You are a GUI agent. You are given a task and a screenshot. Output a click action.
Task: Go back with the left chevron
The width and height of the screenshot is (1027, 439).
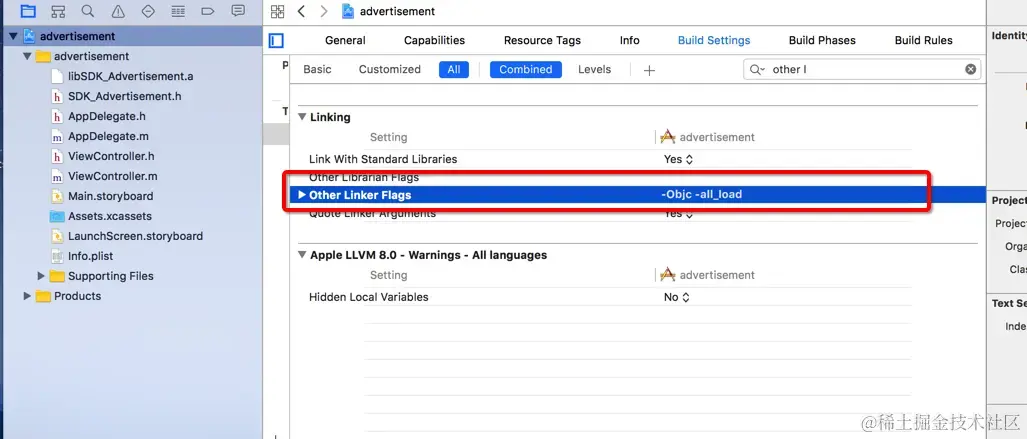[x=301, y=11]
